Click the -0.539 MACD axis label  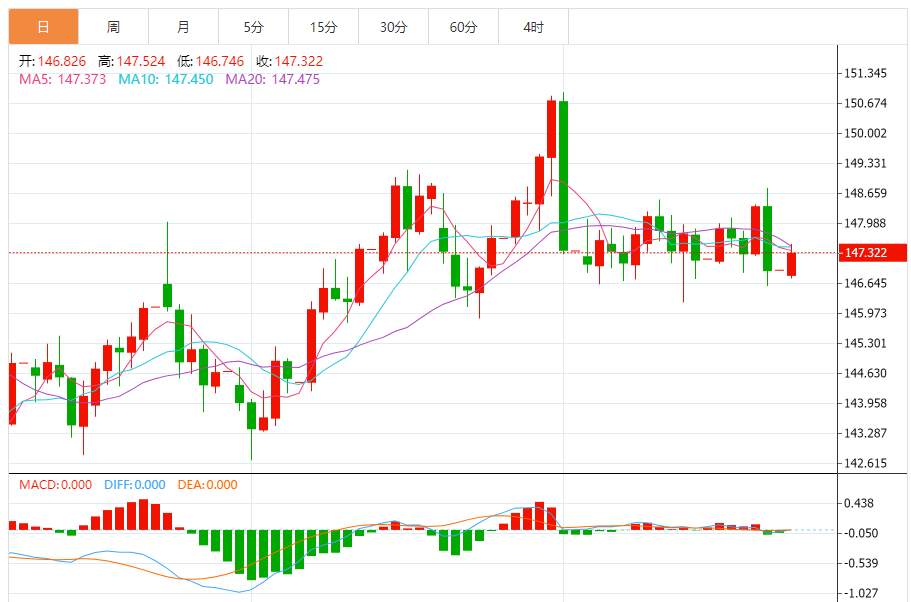click(861, 563)
